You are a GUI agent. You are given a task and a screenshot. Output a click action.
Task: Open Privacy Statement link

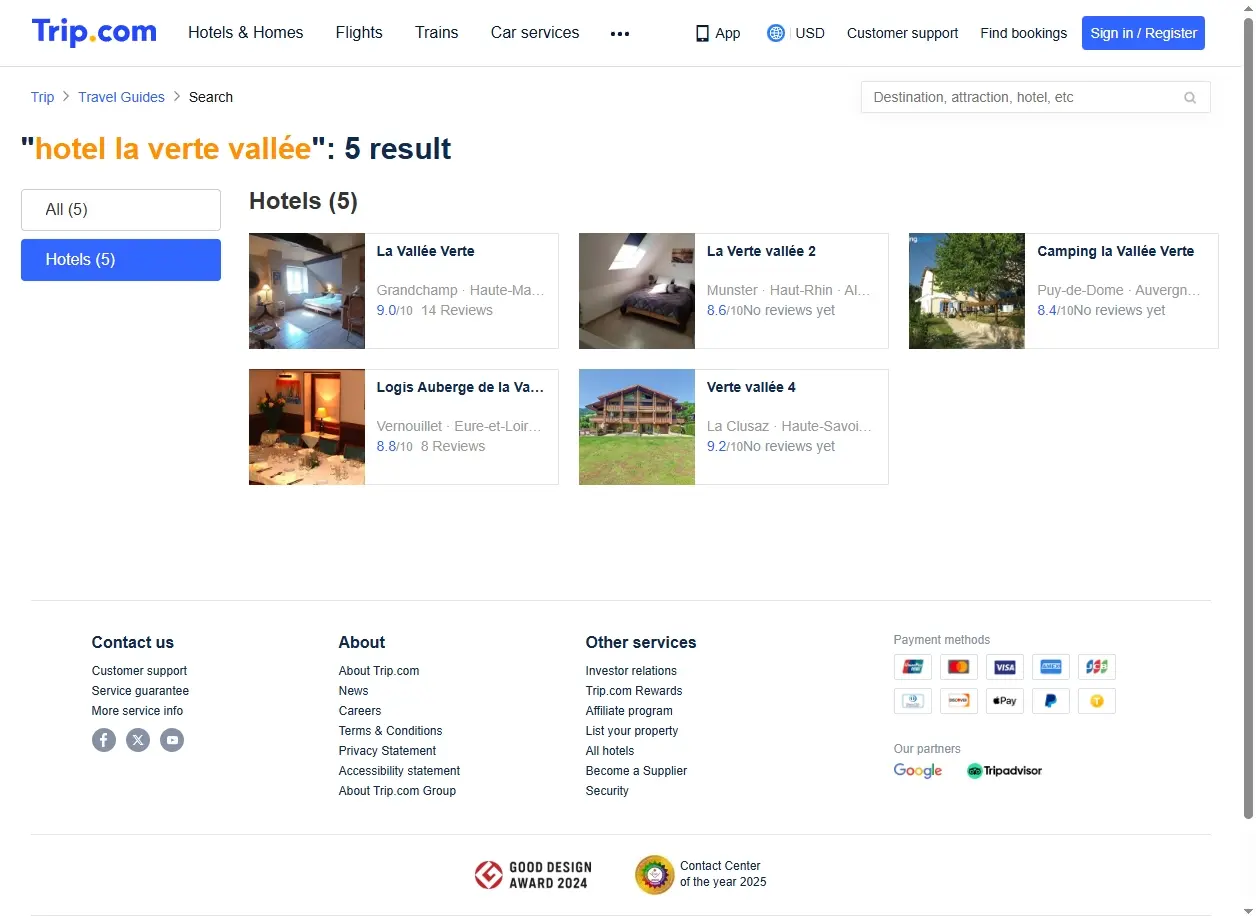387,751
